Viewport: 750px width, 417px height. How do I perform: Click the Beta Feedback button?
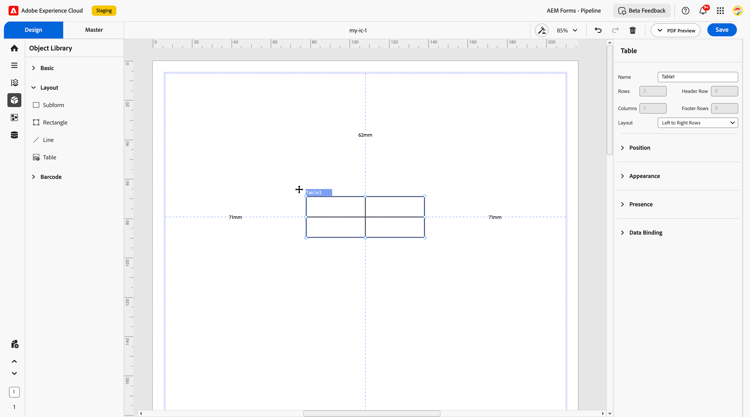[x=642, y=11]
